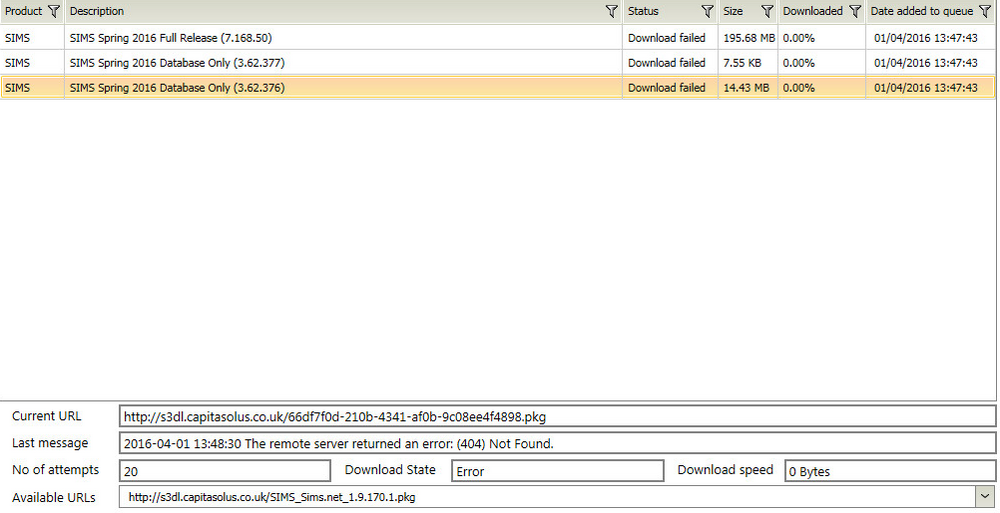Viewport: 1000px width, 513px height.
Task: Click the No of attempts label
Action: (55, 470)
